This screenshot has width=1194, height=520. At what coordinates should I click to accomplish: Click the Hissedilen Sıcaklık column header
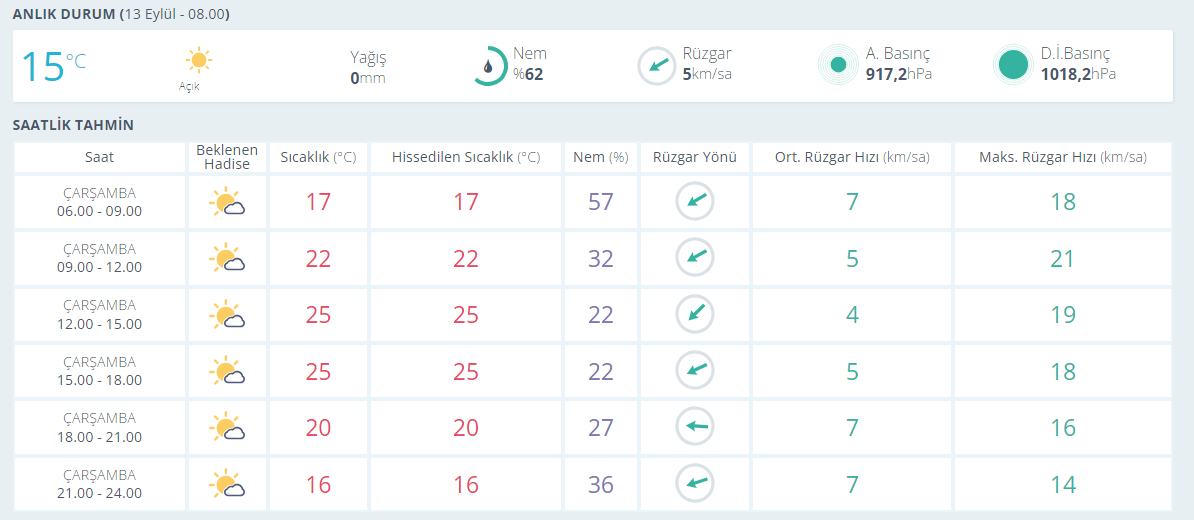point(466,158)
